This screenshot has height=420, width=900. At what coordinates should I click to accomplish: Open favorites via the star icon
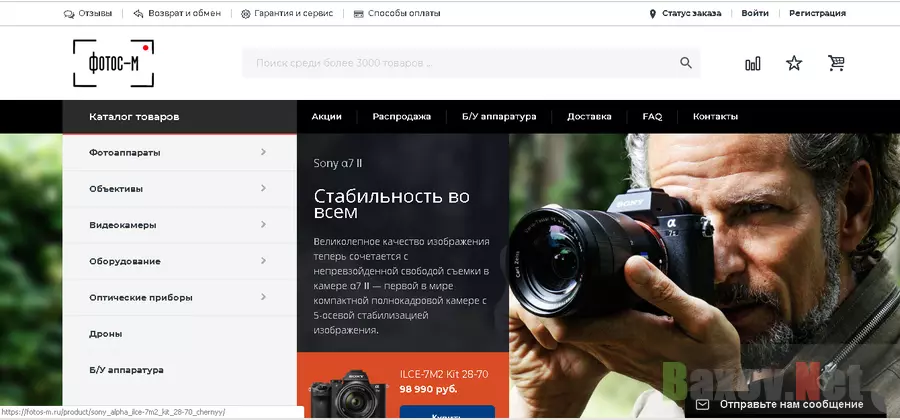pyautogui.click(x=794, y=63)
